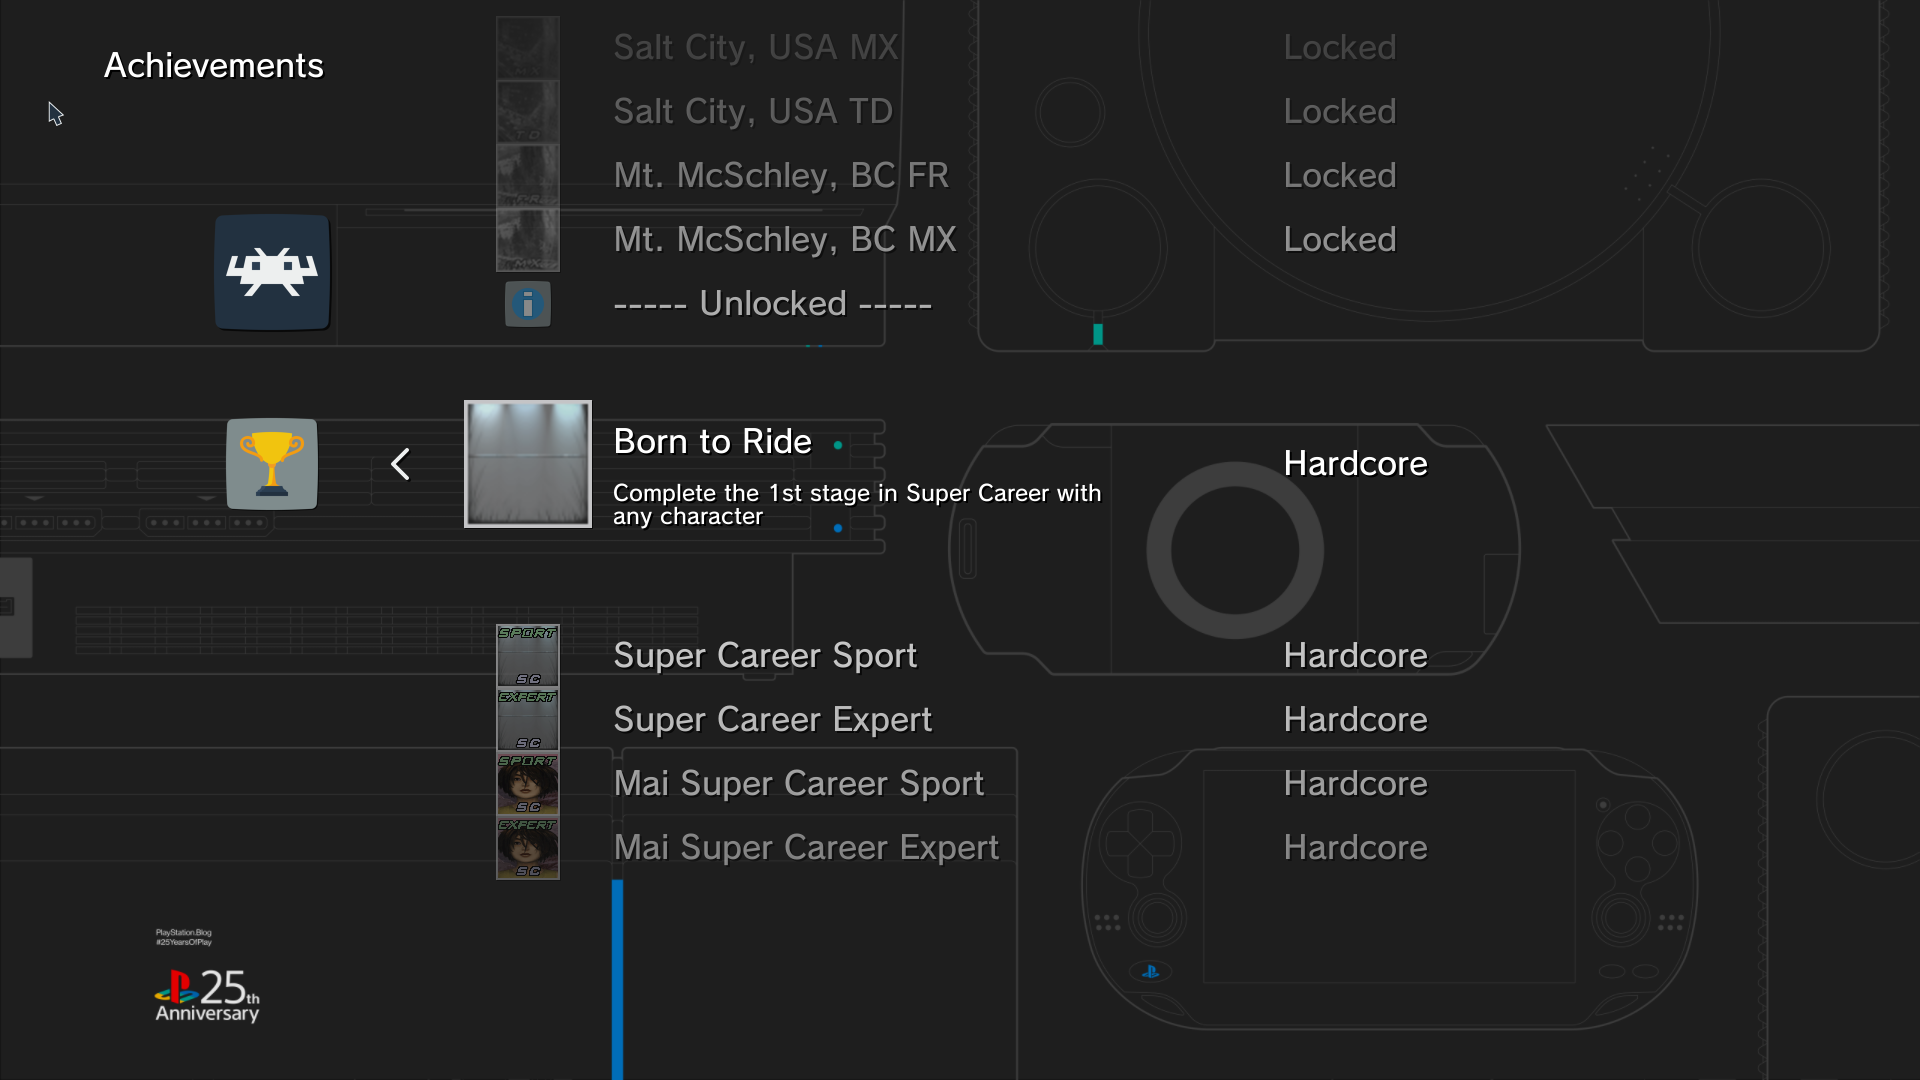Image resolution: width=1920 pixels, height=1080 pixels.
Task: Click the blue info icon beside Unlocked
Action: pyautogui.click(x=528, y=304)
